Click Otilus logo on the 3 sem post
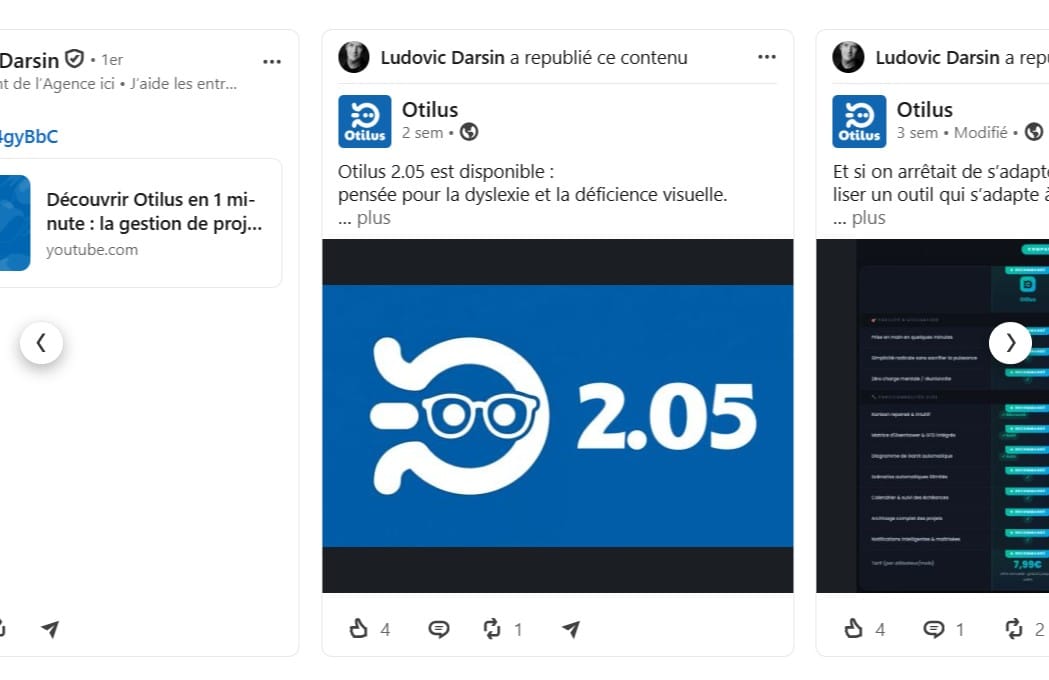 pos(859,121)
